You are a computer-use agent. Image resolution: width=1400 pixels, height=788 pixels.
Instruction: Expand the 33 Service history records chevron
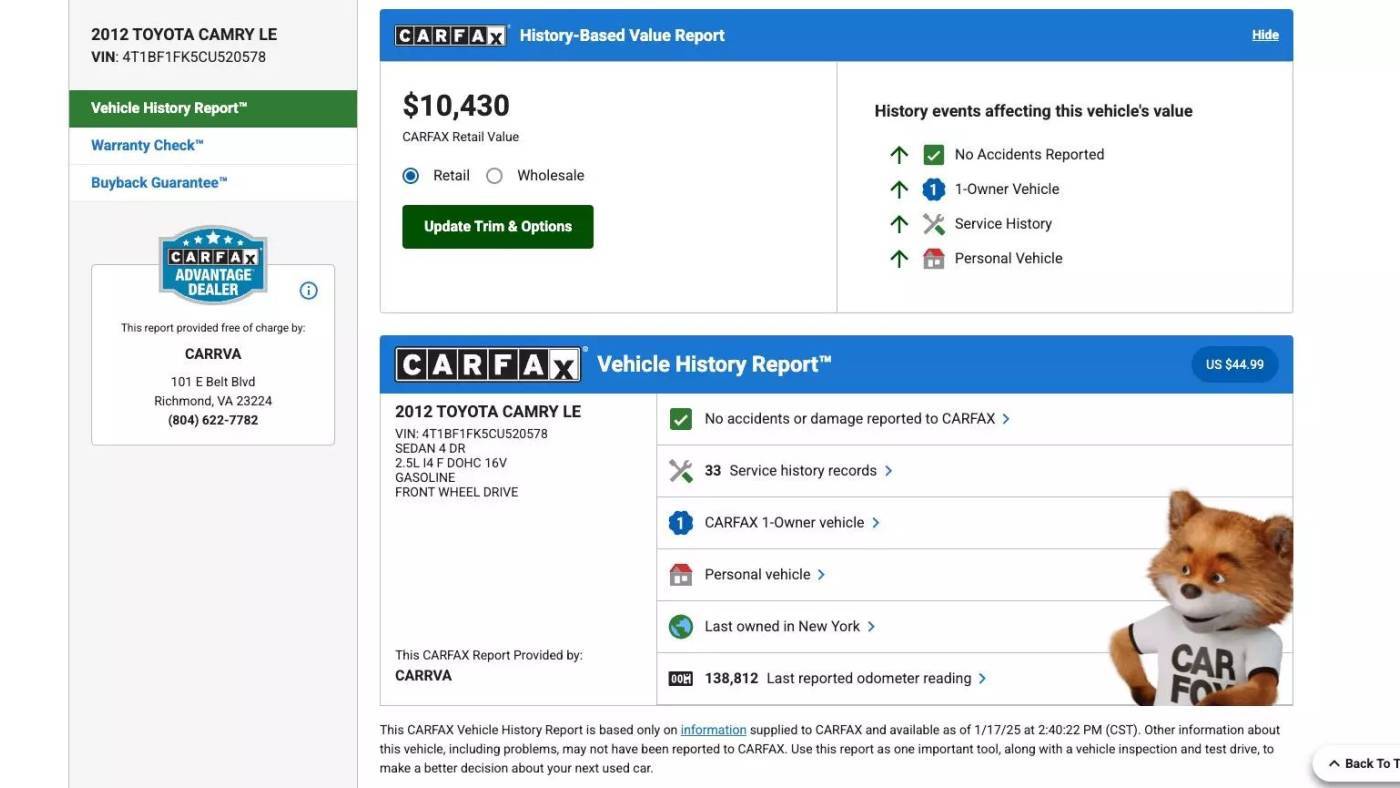click(x=888, y=471)
